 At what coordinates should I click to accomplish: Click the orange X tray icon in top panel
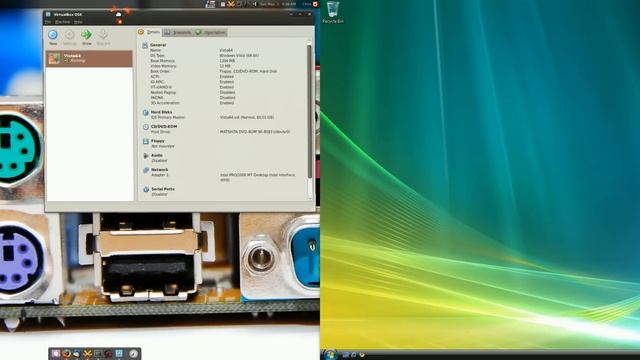coord(231,4)
